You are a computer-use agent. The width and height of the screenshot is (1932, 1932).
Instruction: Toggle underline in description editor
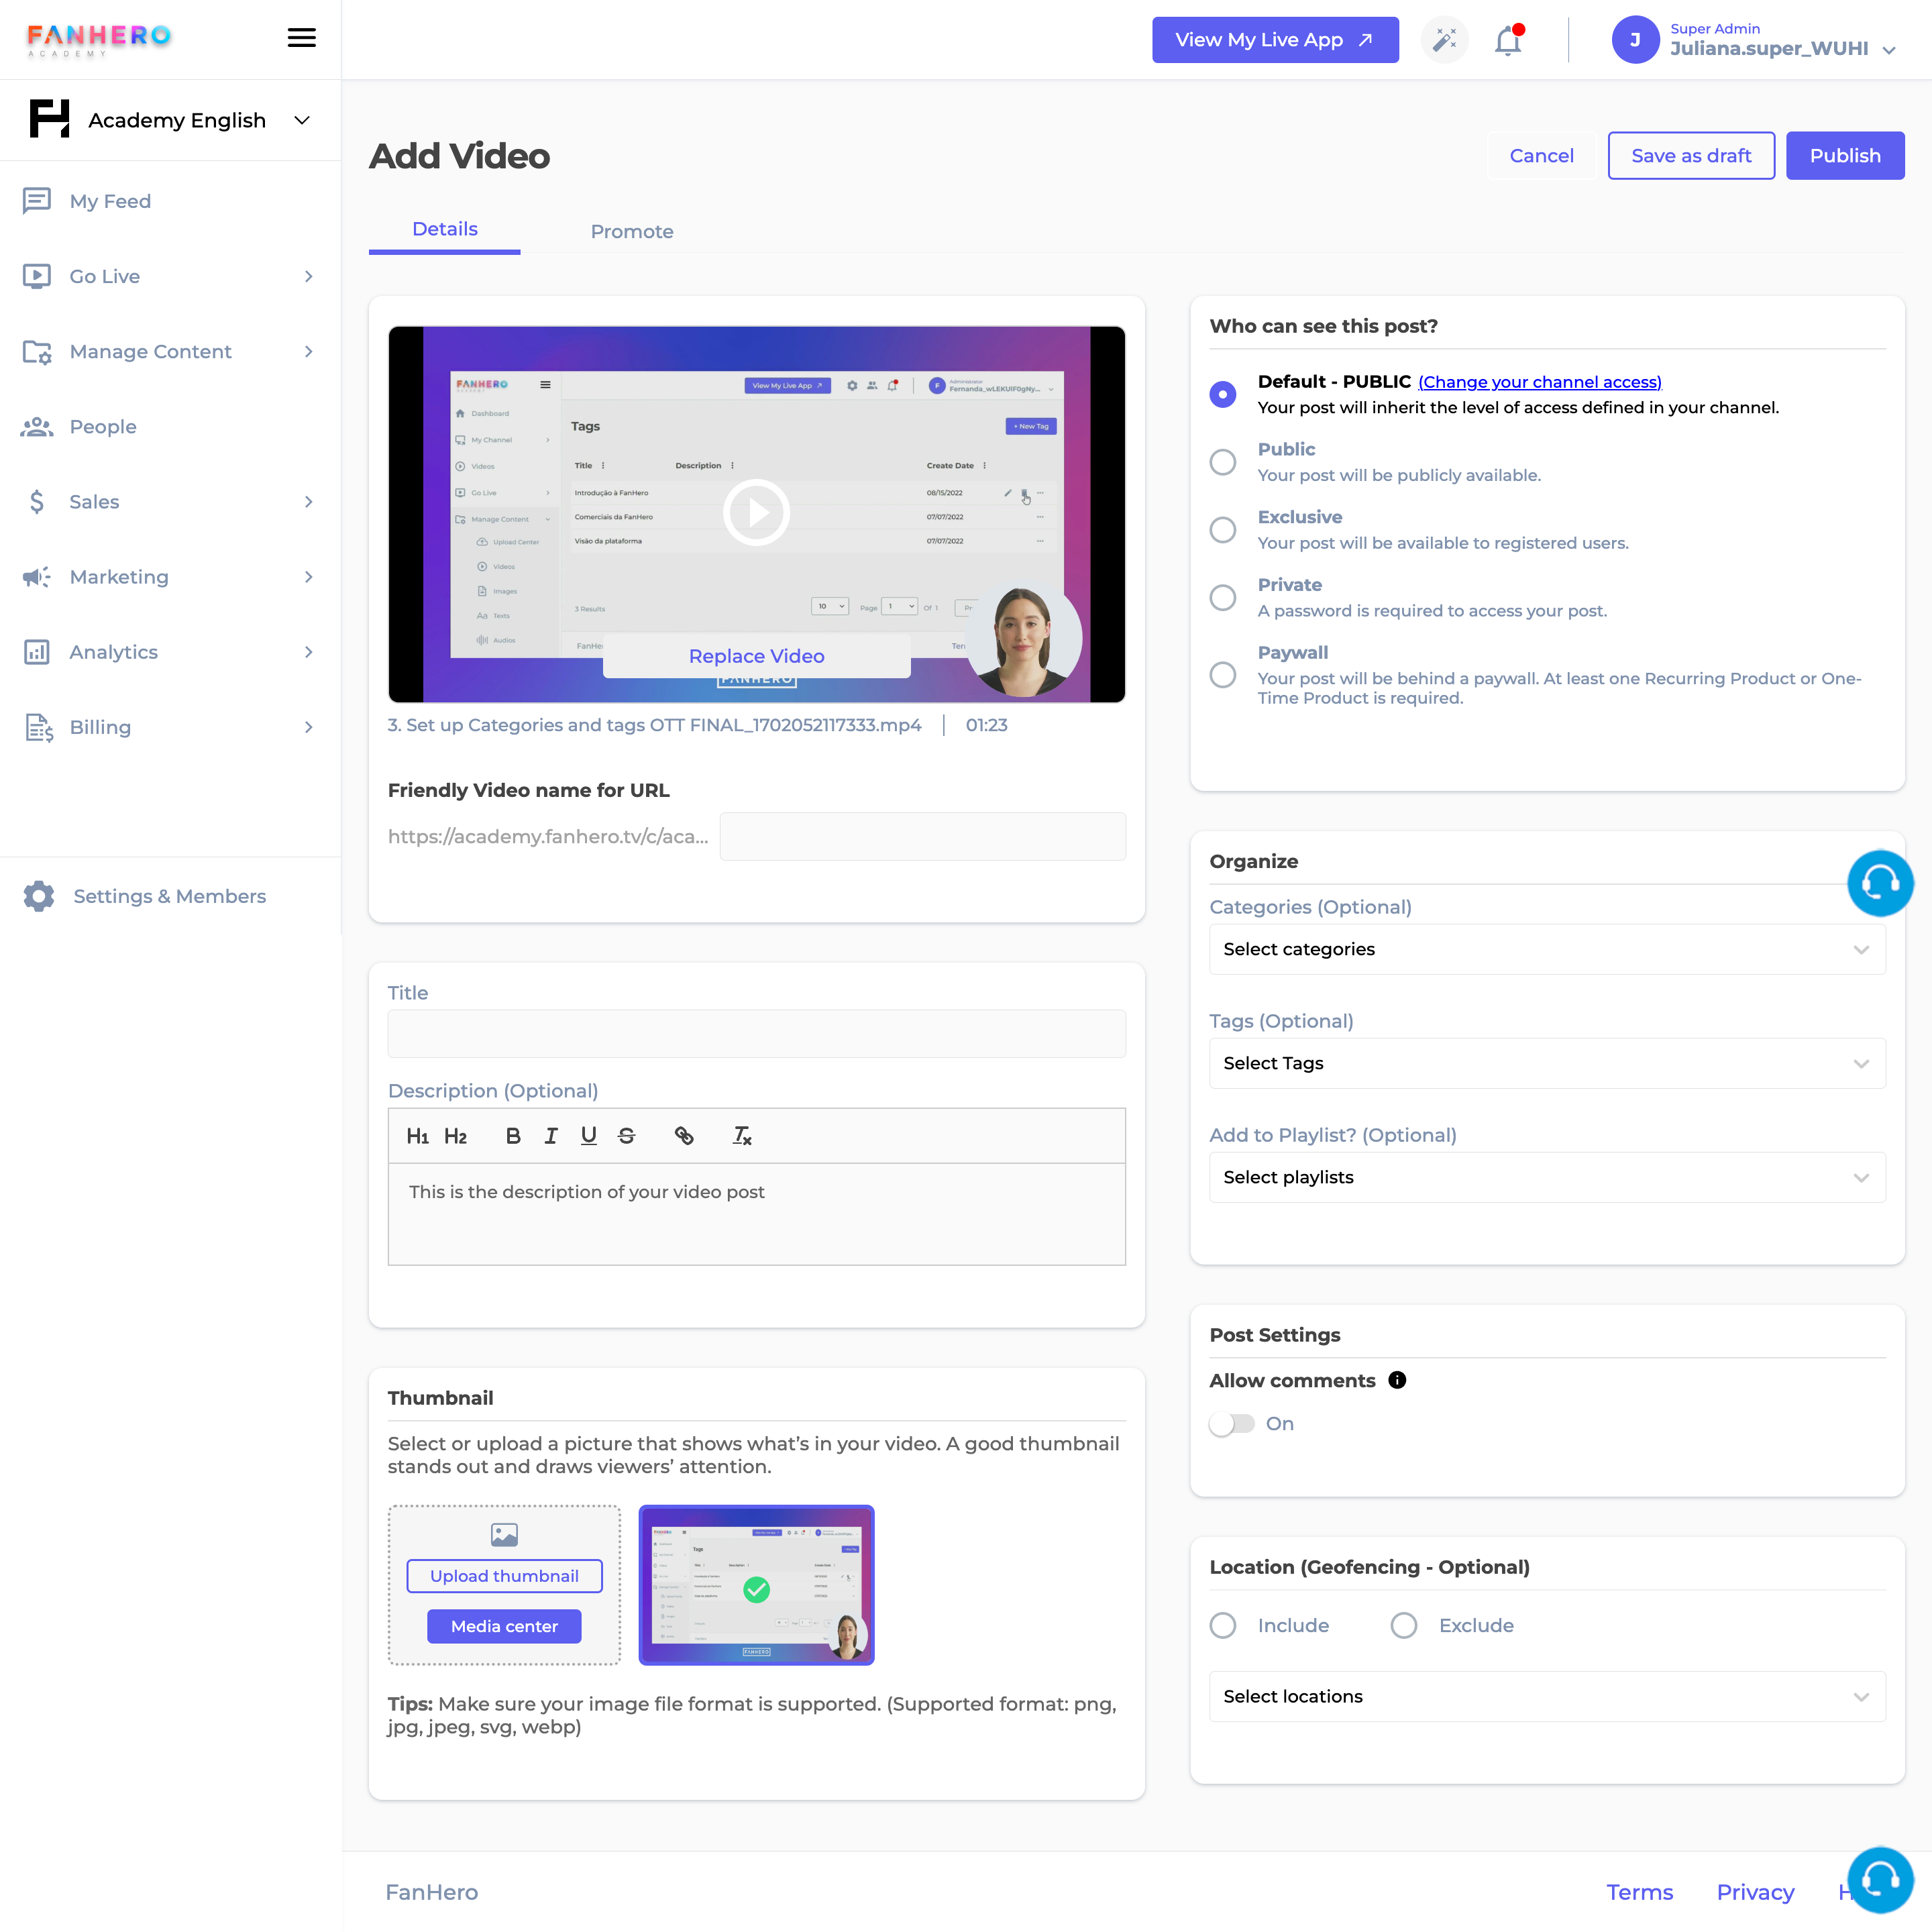click(x=589, y=1136)
